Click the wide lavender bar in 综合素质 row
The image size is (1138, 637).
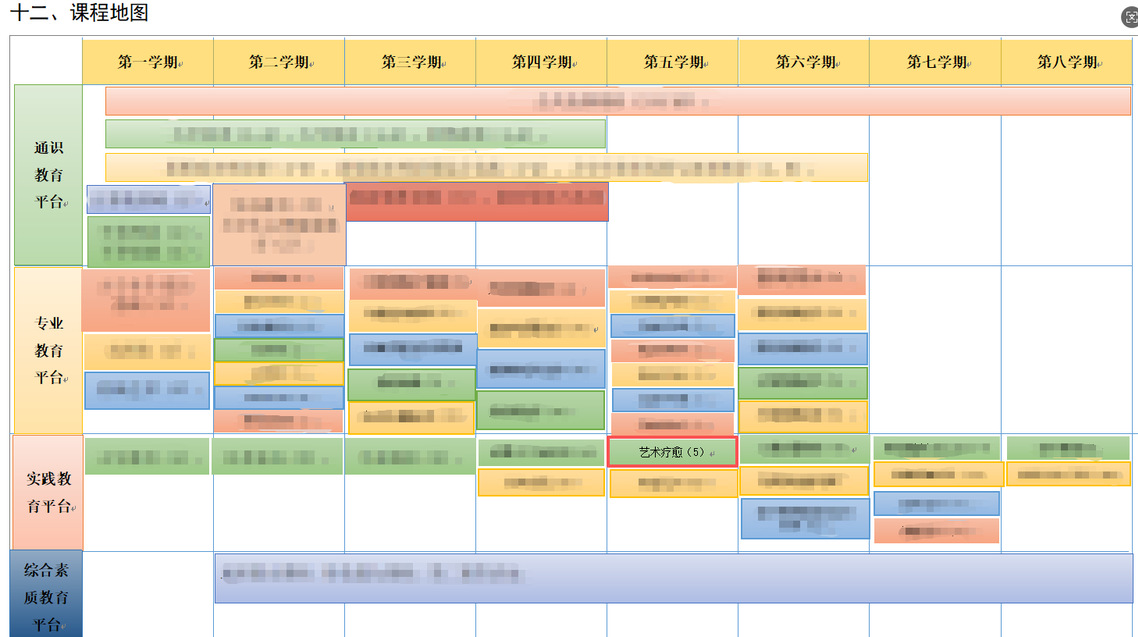673,578
